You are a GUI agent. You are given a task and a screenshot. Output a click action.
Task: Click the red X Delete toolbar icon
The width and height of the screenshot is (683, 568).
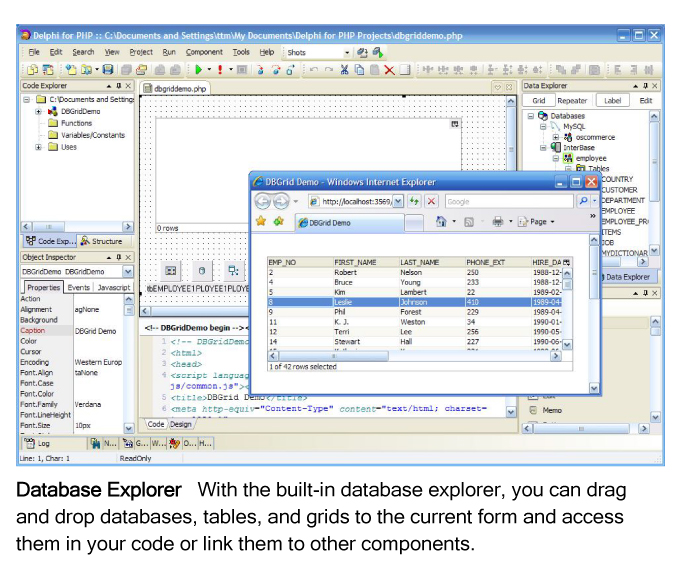[x=389, y=70]
